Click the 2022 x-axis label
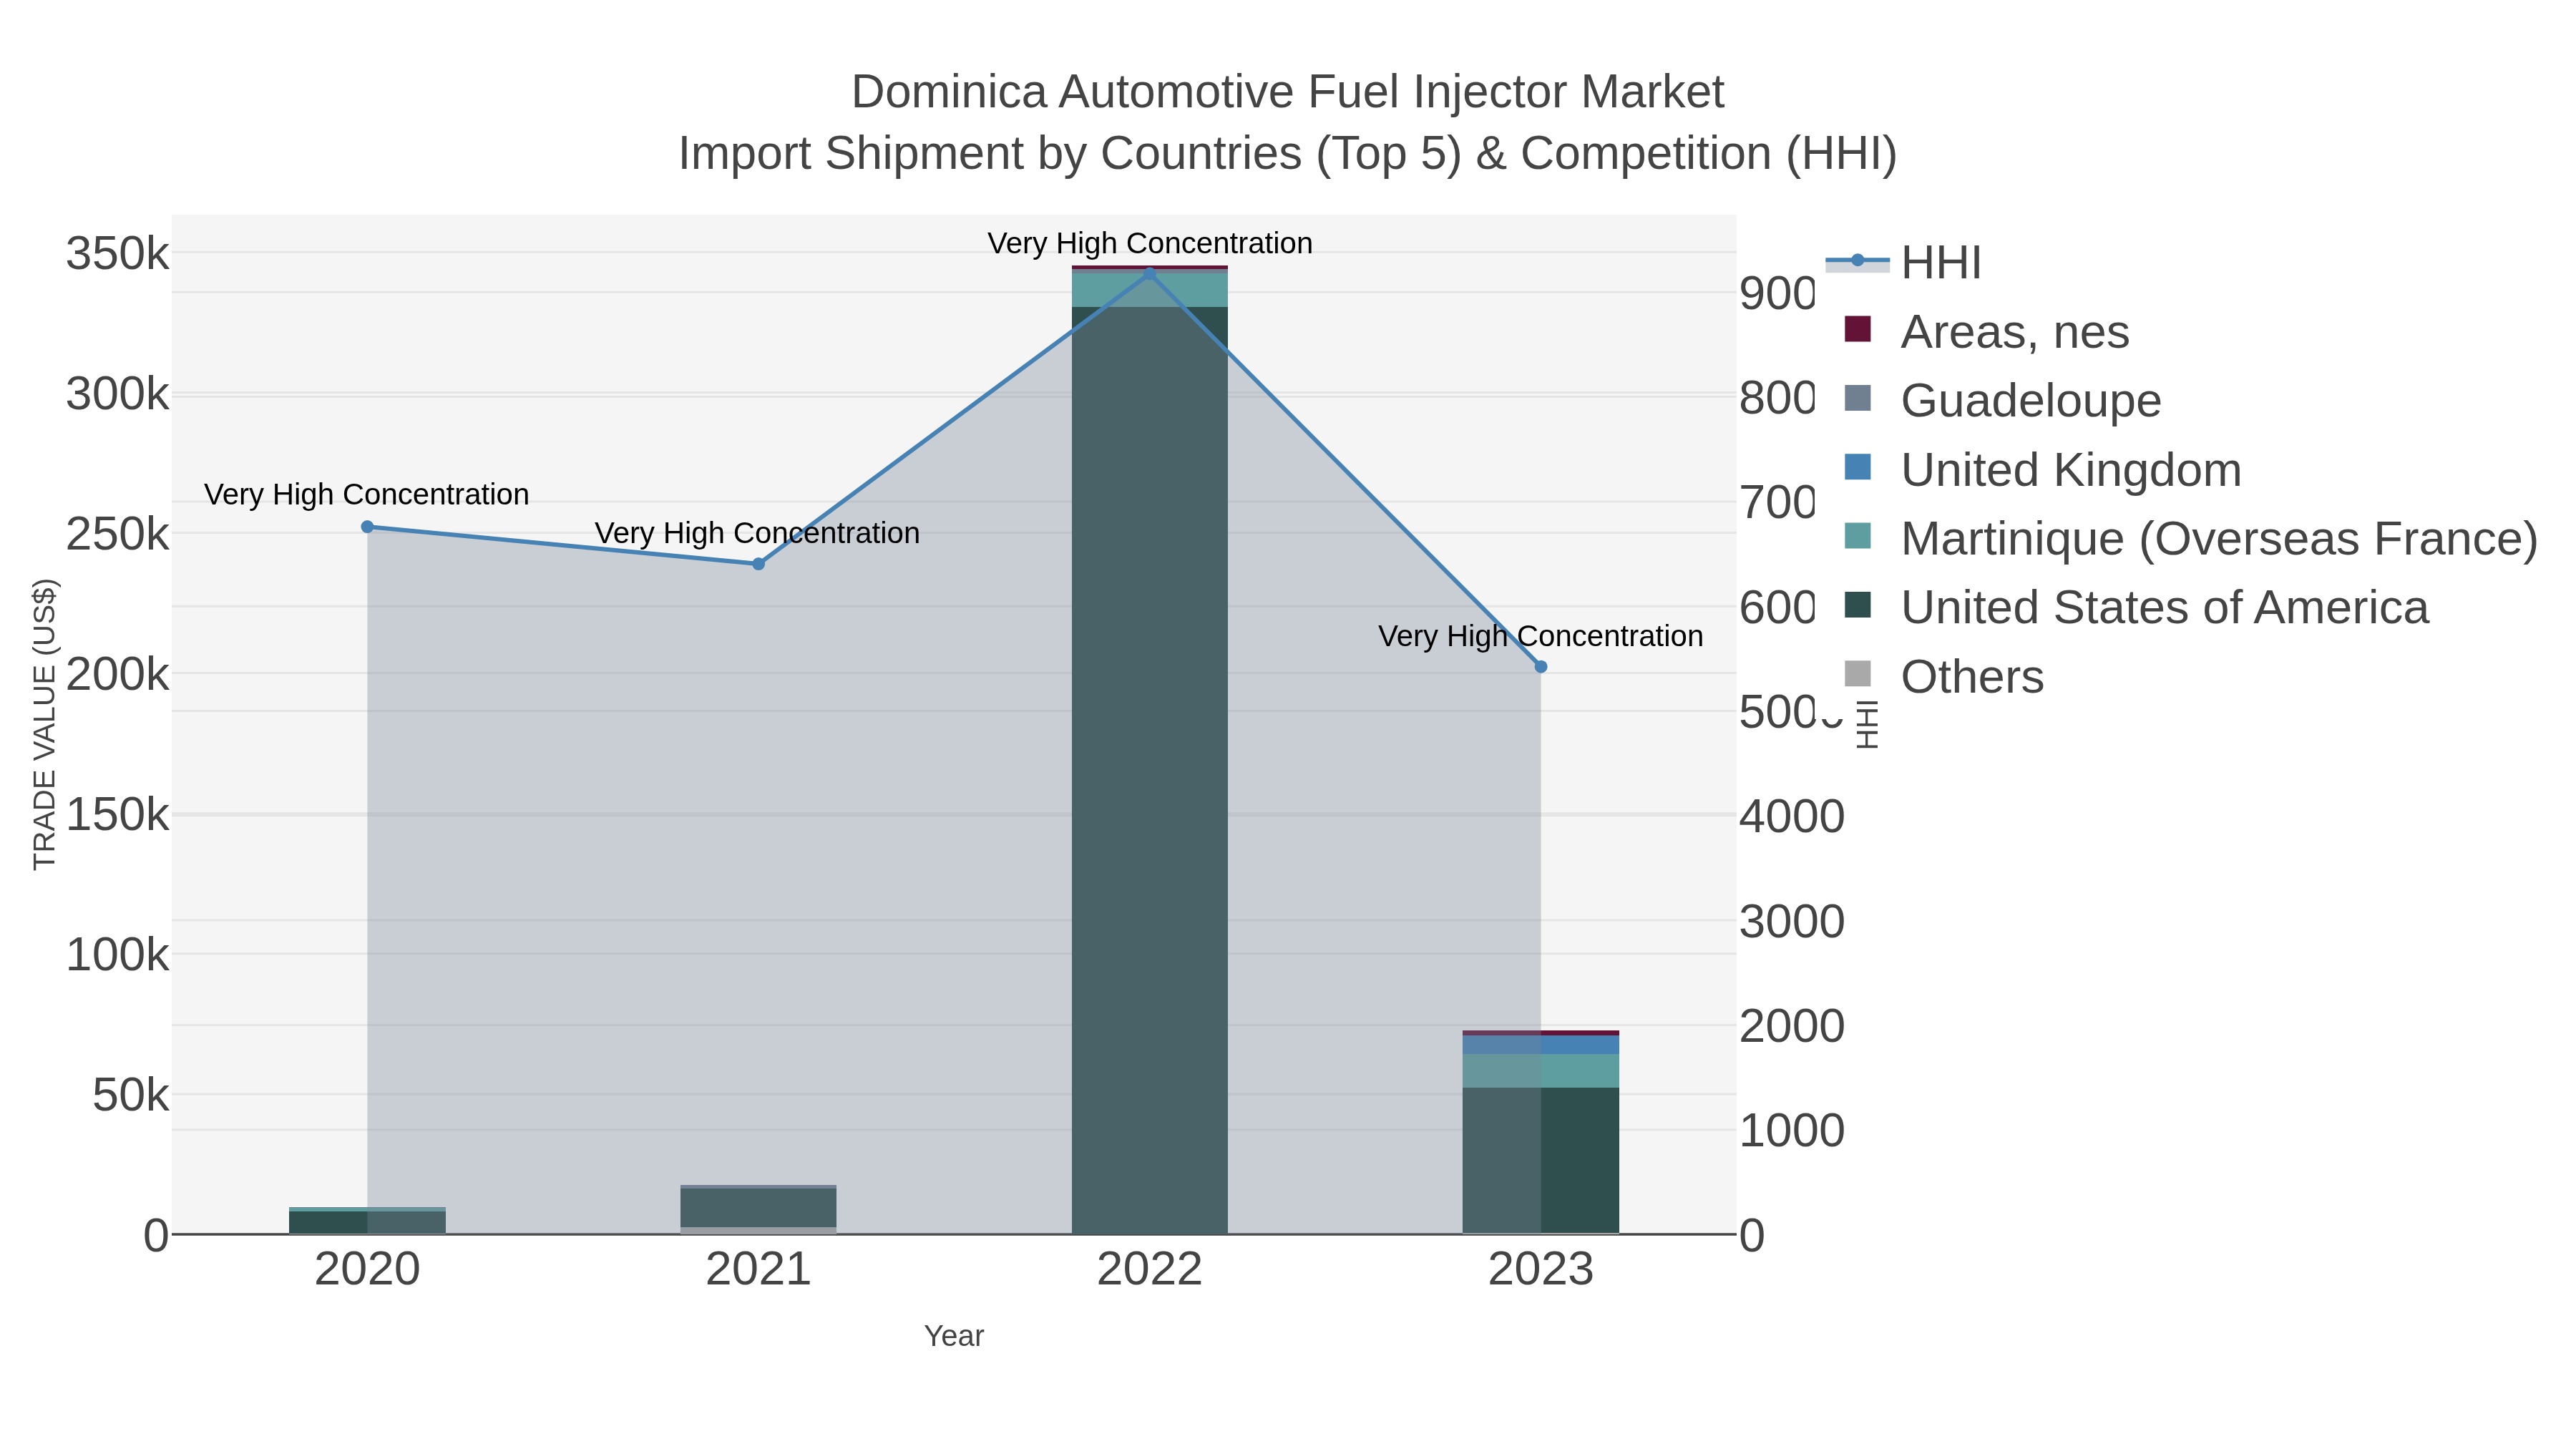 (x=1149, y=1270)
